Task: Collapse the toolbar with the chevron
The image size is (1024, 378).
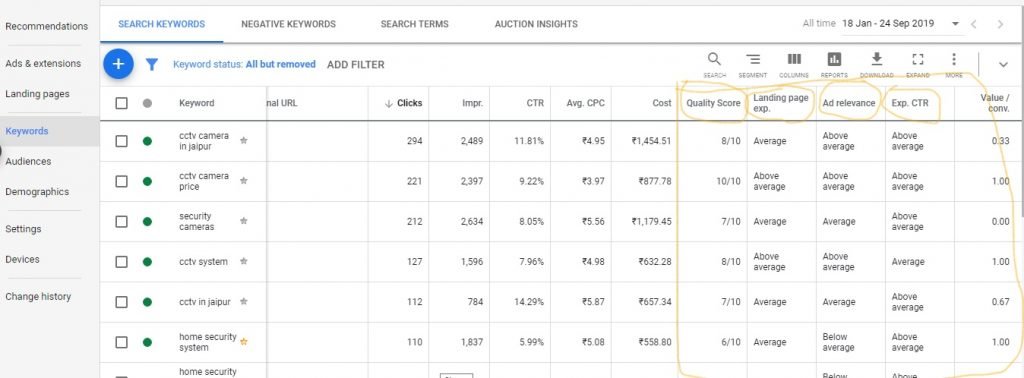Action: point(1003,64)
